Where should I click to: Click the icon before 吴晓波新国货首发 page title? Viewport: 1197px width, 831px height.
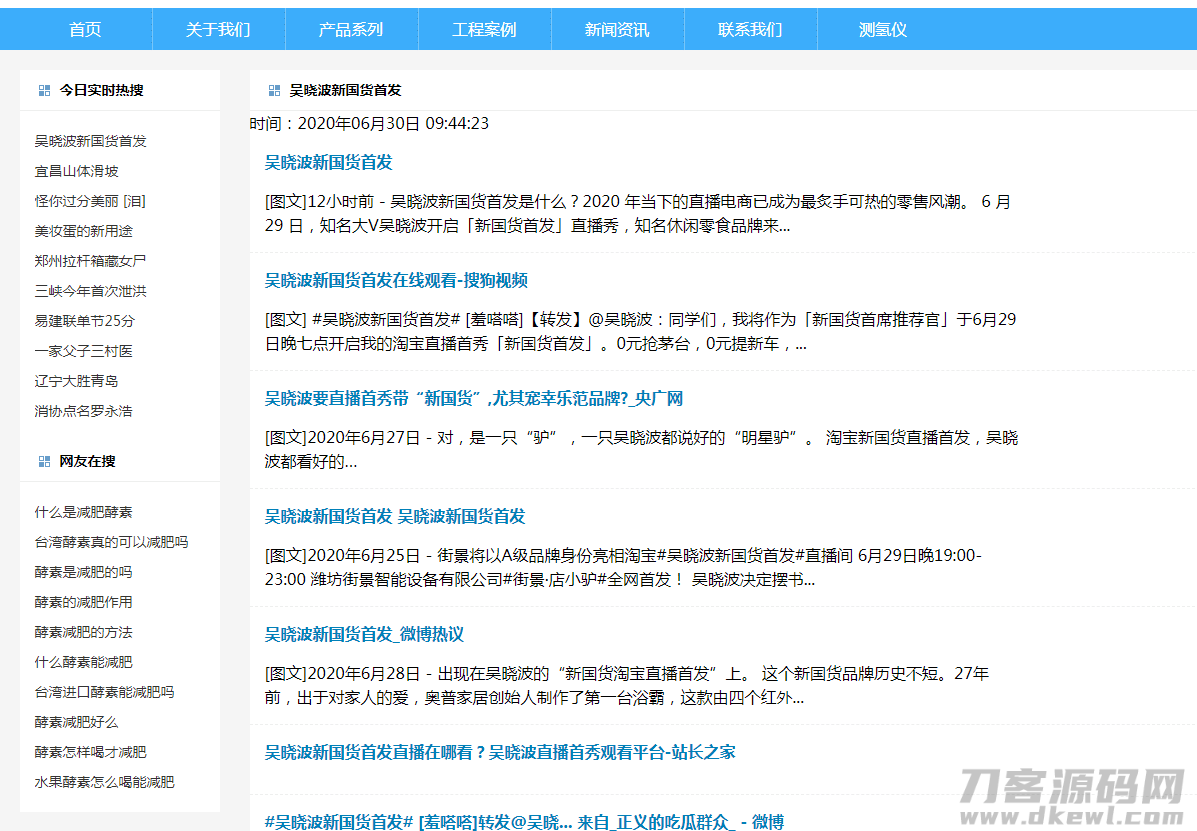tap(273, 90)
